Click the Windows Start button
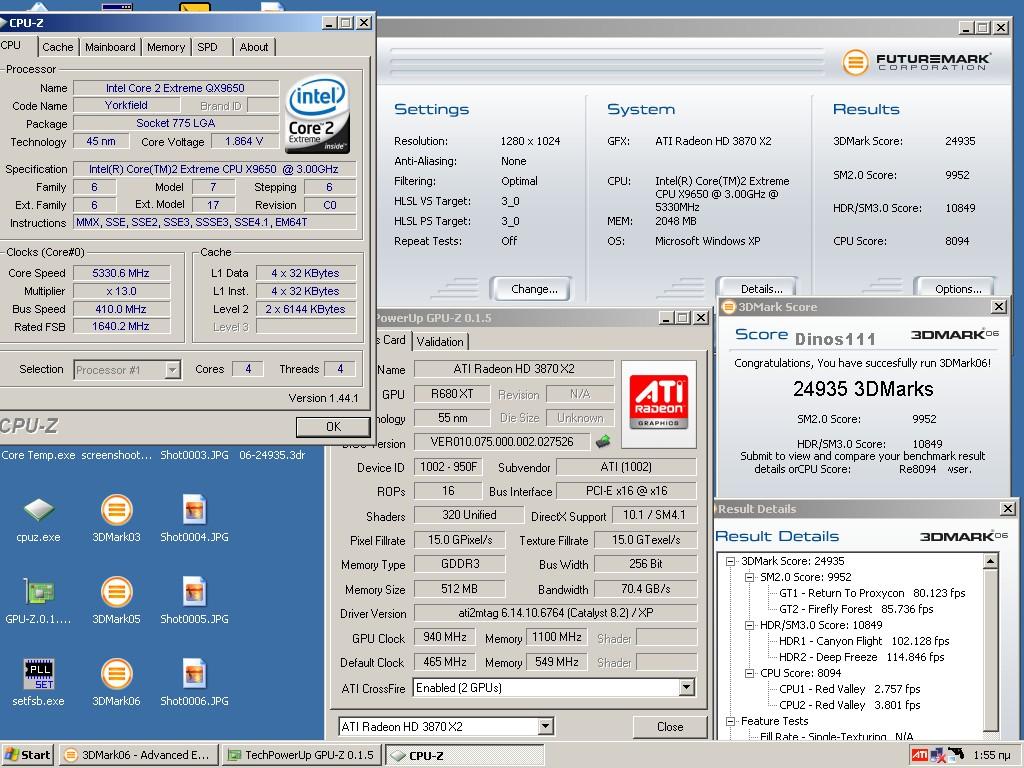The image size is (1024, 768). click(x=27, y=755)
